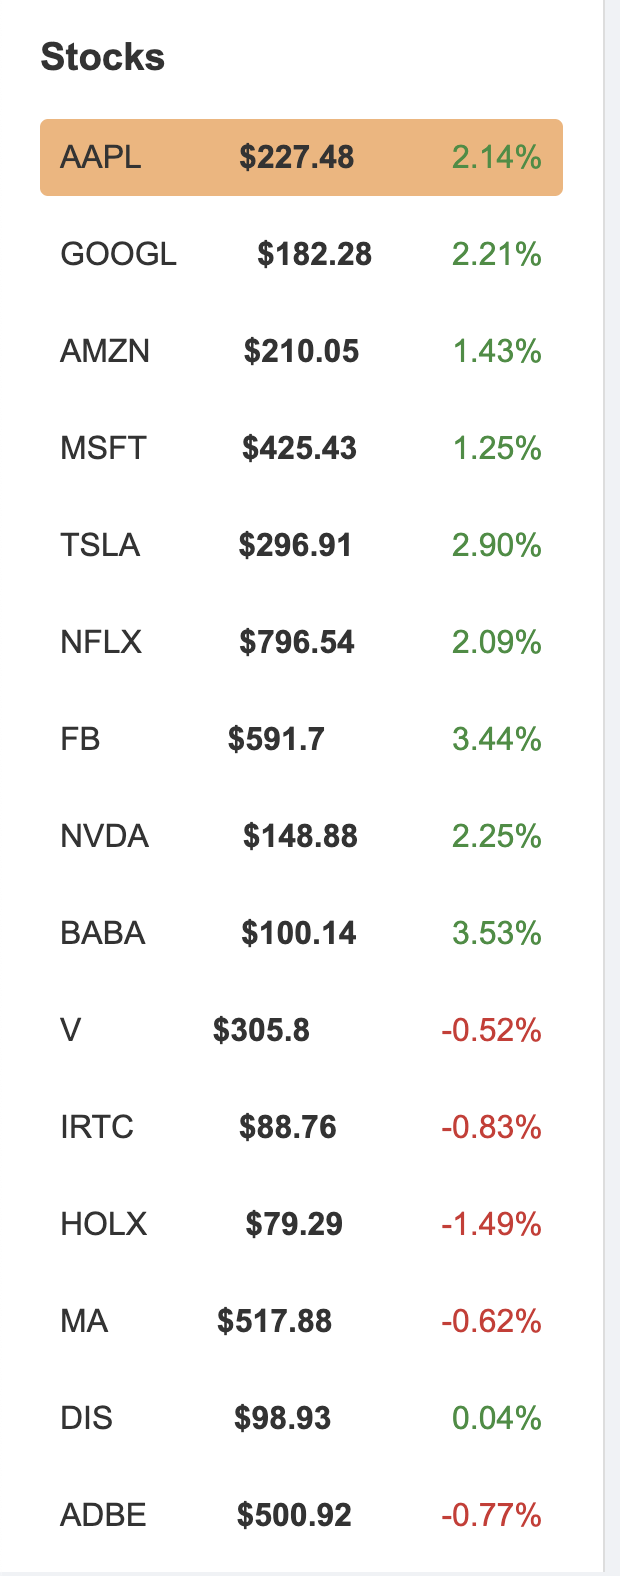Click the HOLX price $79.29
The height and width of the screenshot is (1576, 620).
point(294,1224)
